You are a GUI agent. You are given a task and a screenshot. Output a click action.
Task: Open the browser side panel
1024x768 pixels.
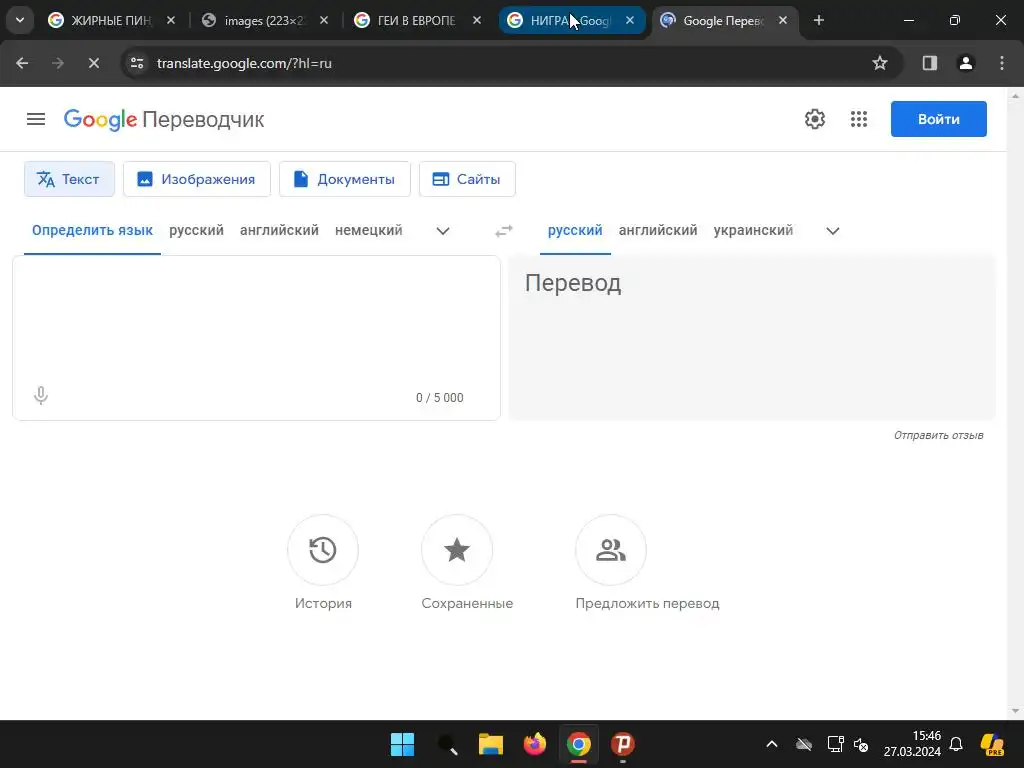coord(929,63)
